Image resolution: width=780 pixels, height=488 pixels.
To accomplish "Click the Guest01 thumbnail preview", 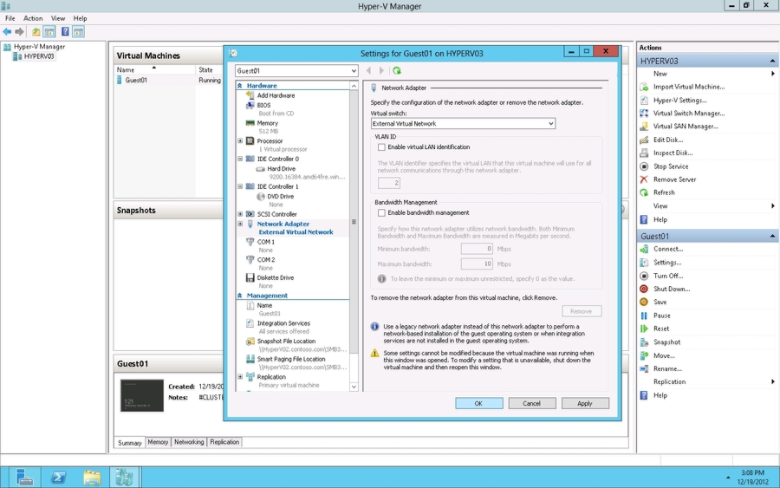I will (142, 395).
